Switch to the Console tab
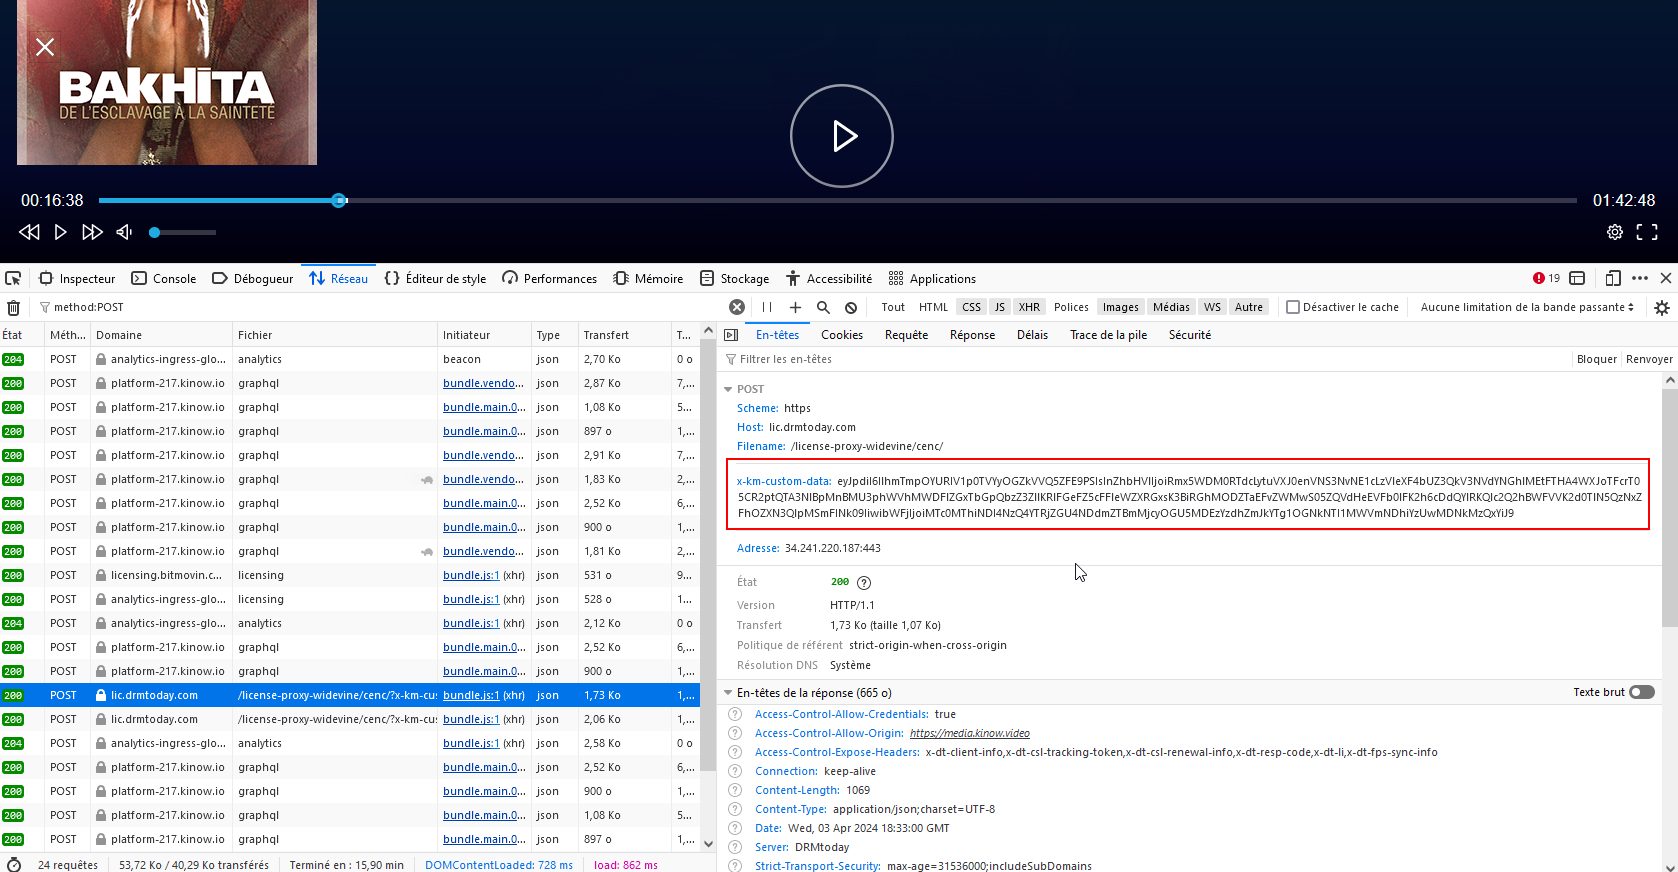 [x=164, y=279]
